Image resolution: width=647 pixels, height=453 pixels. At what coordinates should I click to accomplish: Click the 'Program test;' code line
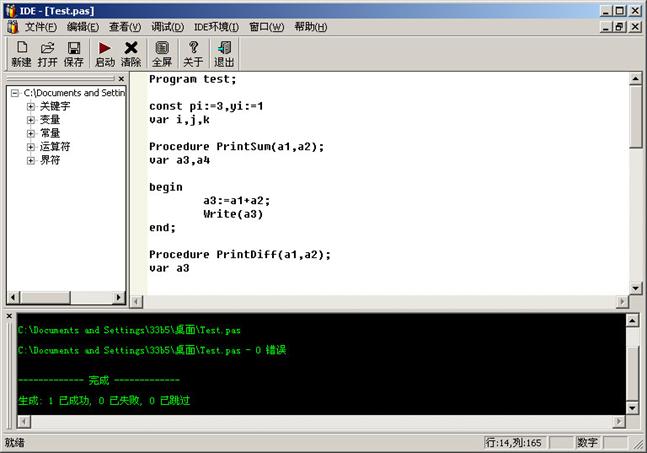pos(193,79)
